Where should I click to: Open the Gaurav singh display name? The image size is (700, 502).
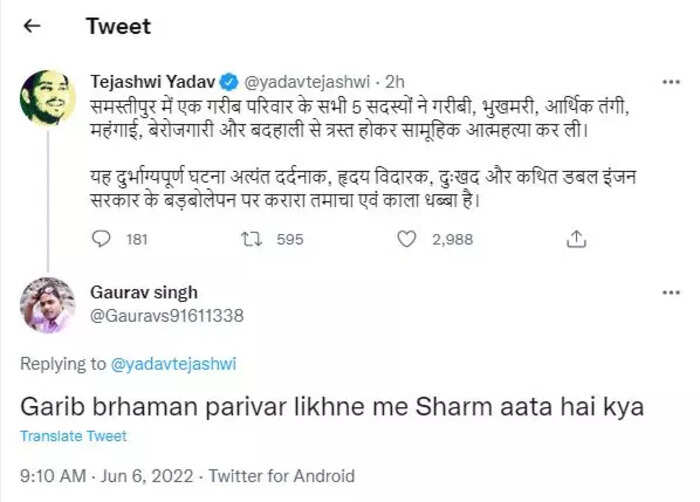pos(144,293)
